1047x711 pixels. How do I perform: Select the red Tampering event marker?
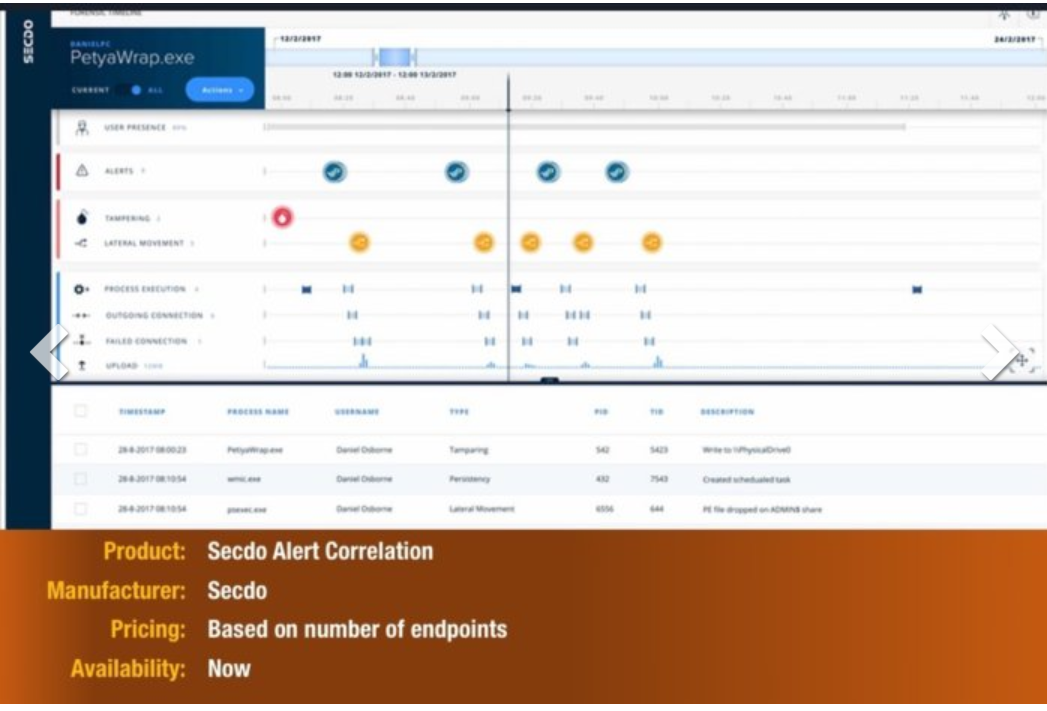(x=282, y=217)
